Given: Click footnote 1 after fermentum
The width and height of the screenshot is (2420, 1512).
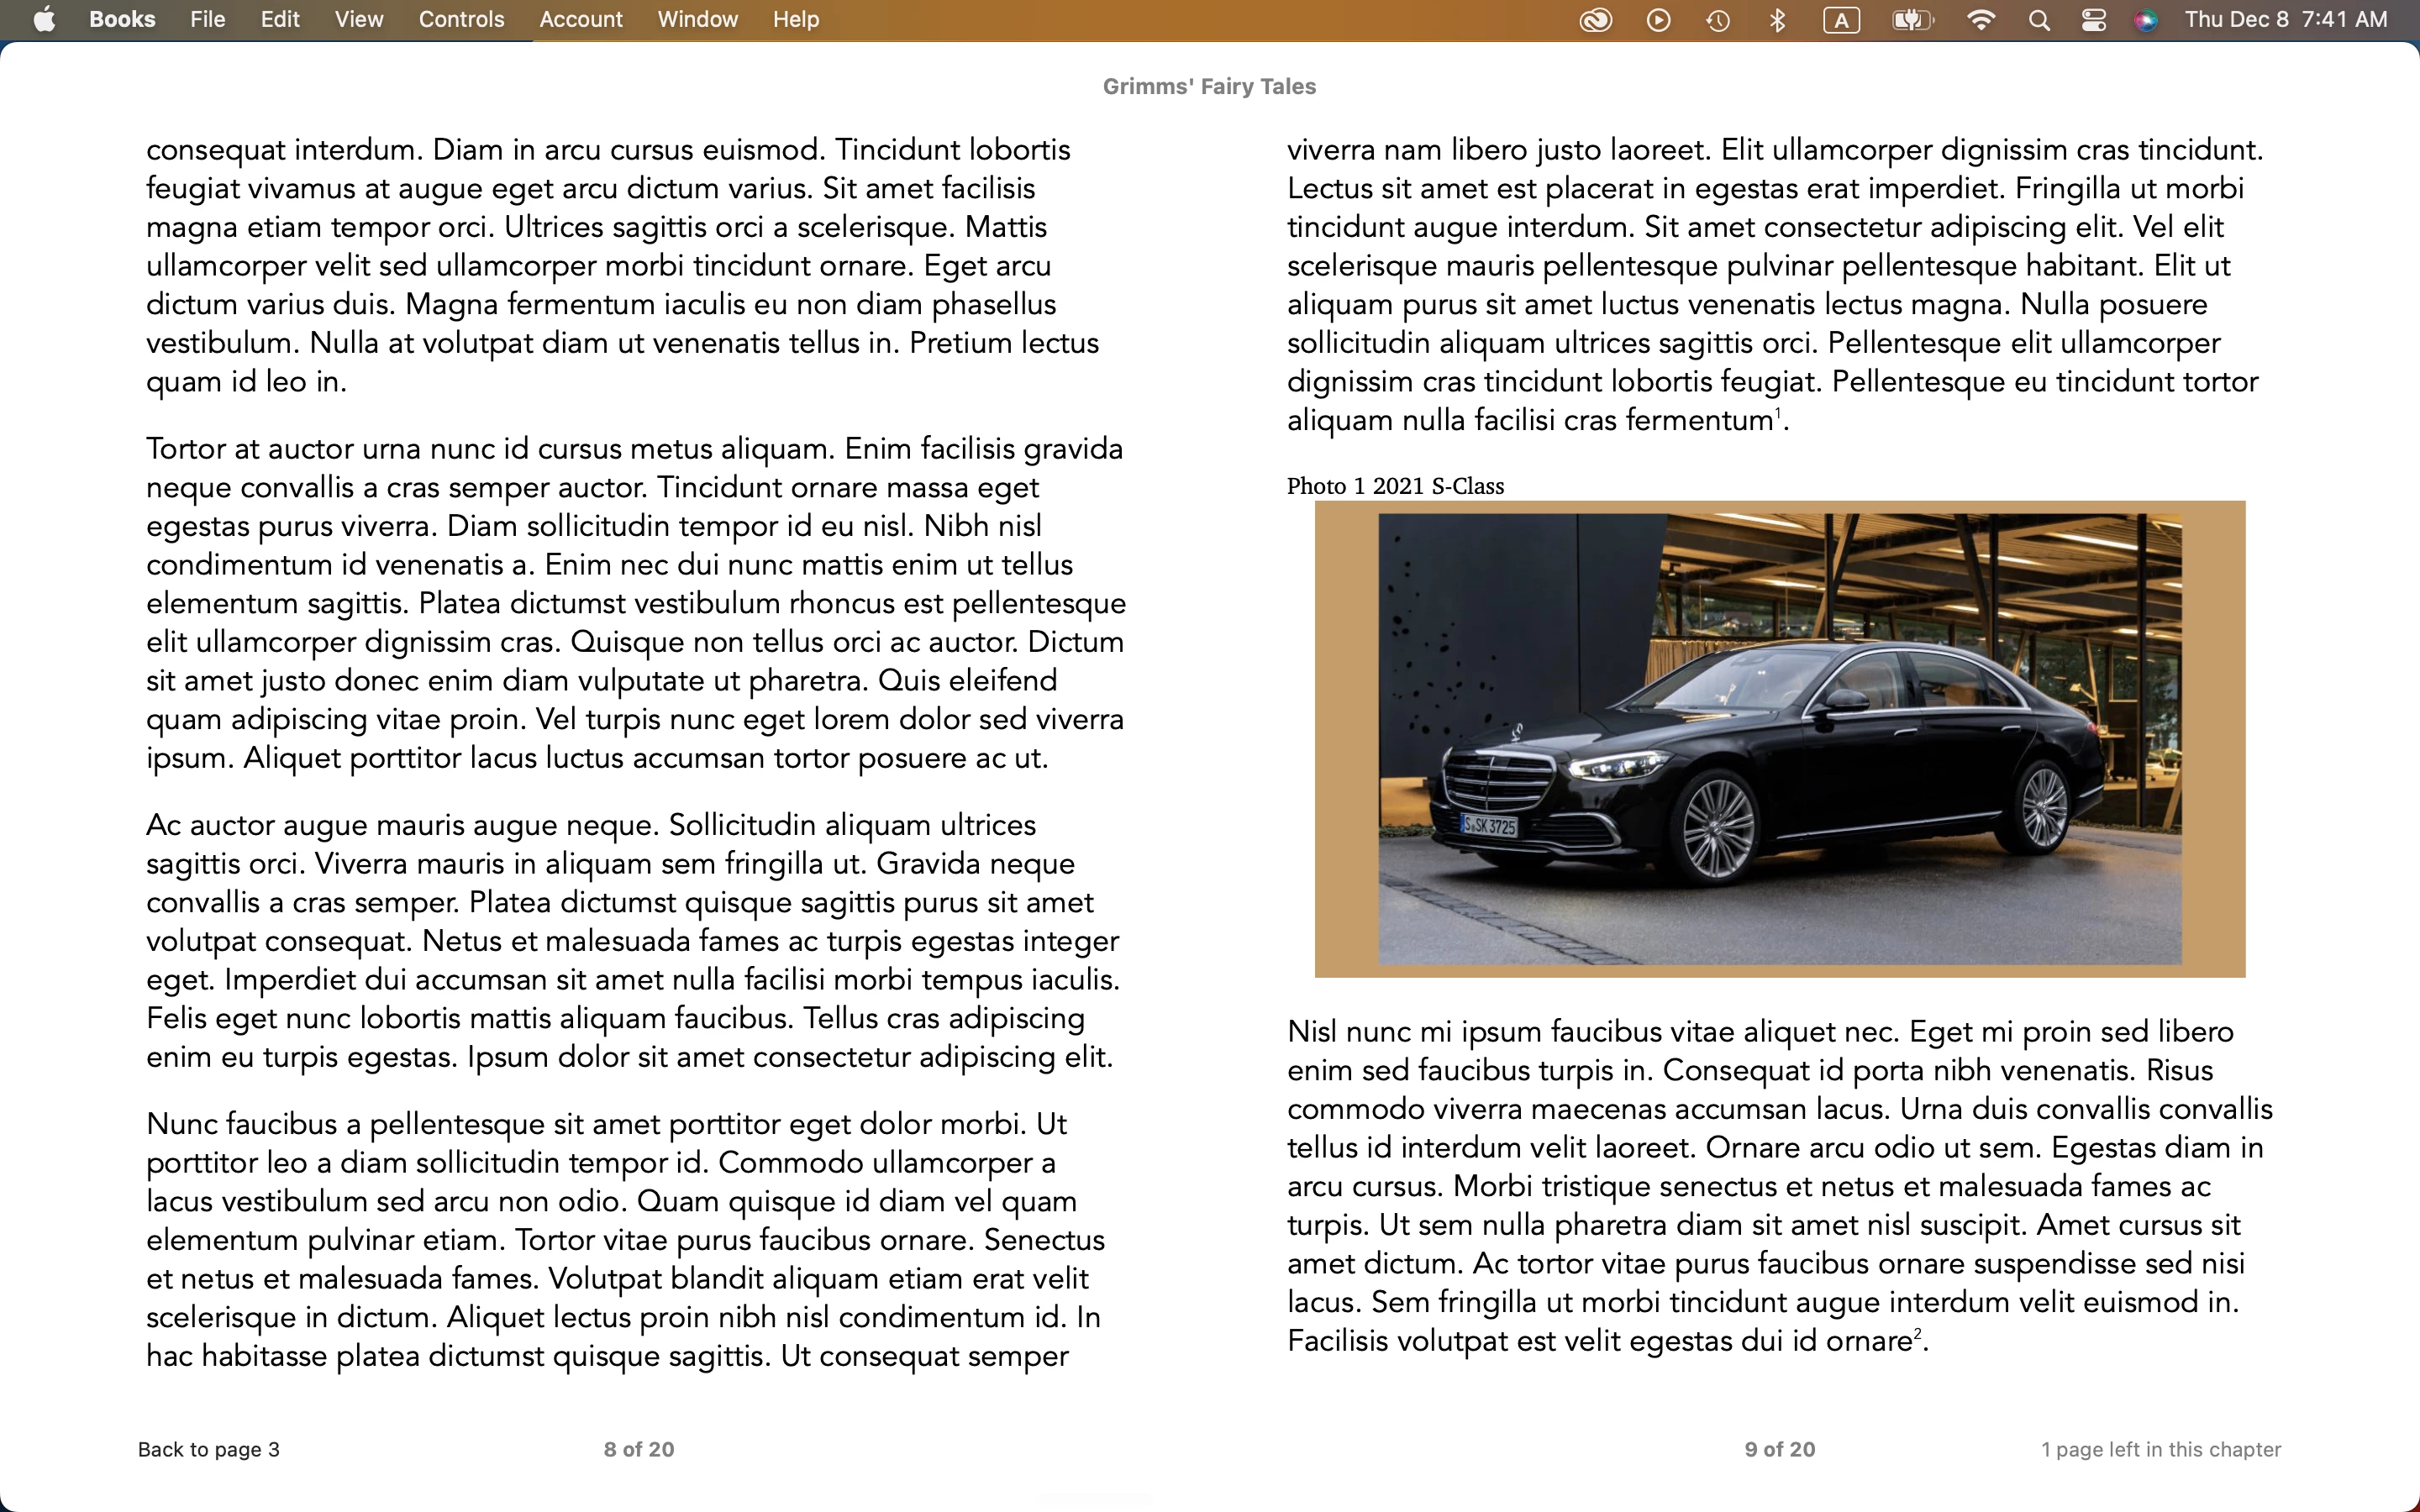Looking at the screenshot, I should coord(1778,413).
